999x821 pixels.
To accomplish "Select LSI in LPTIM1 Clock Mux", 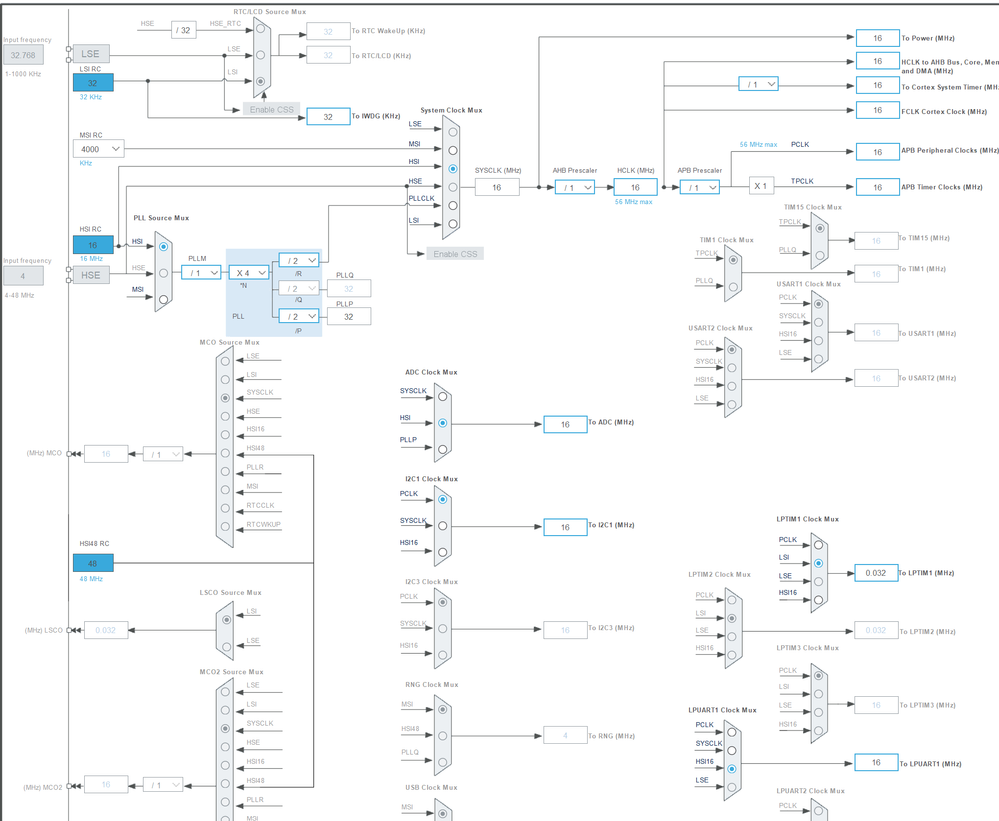I will [x=818, y=563].
